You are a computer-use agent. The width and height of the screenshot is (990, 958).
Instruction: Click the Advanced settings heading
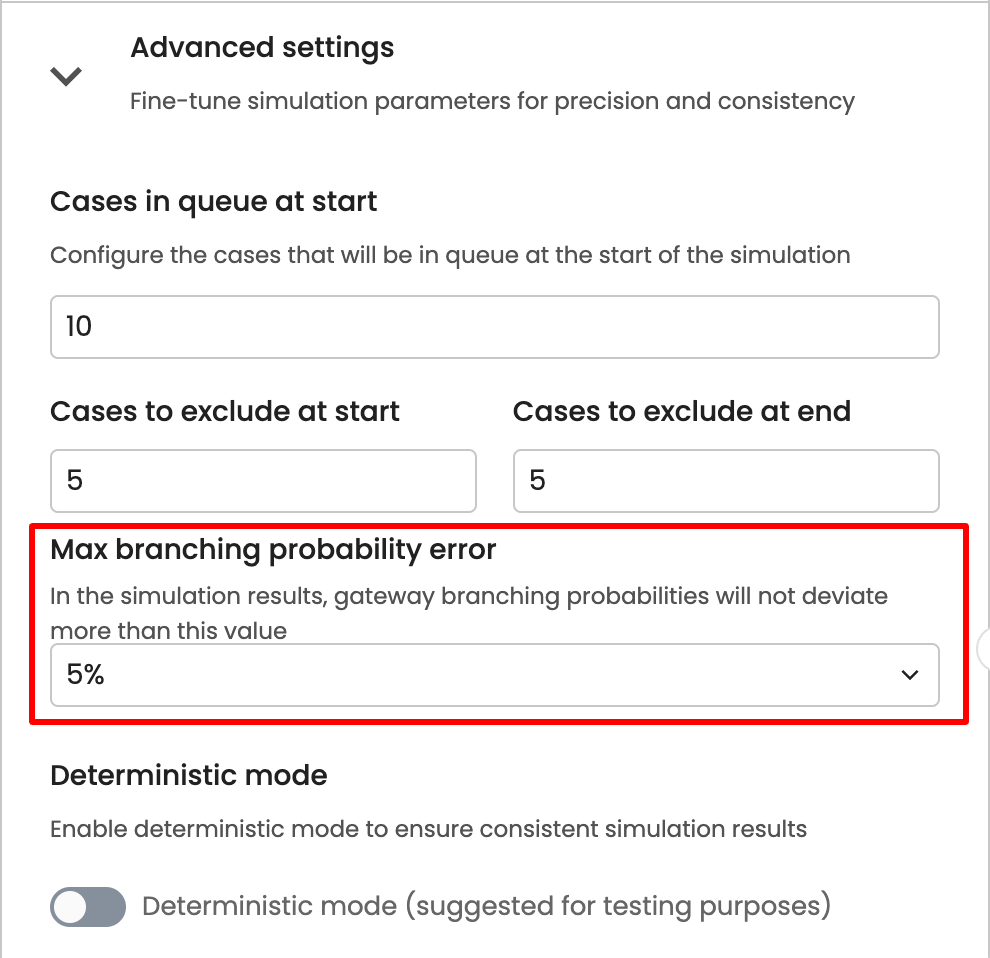tap(262, 48)
